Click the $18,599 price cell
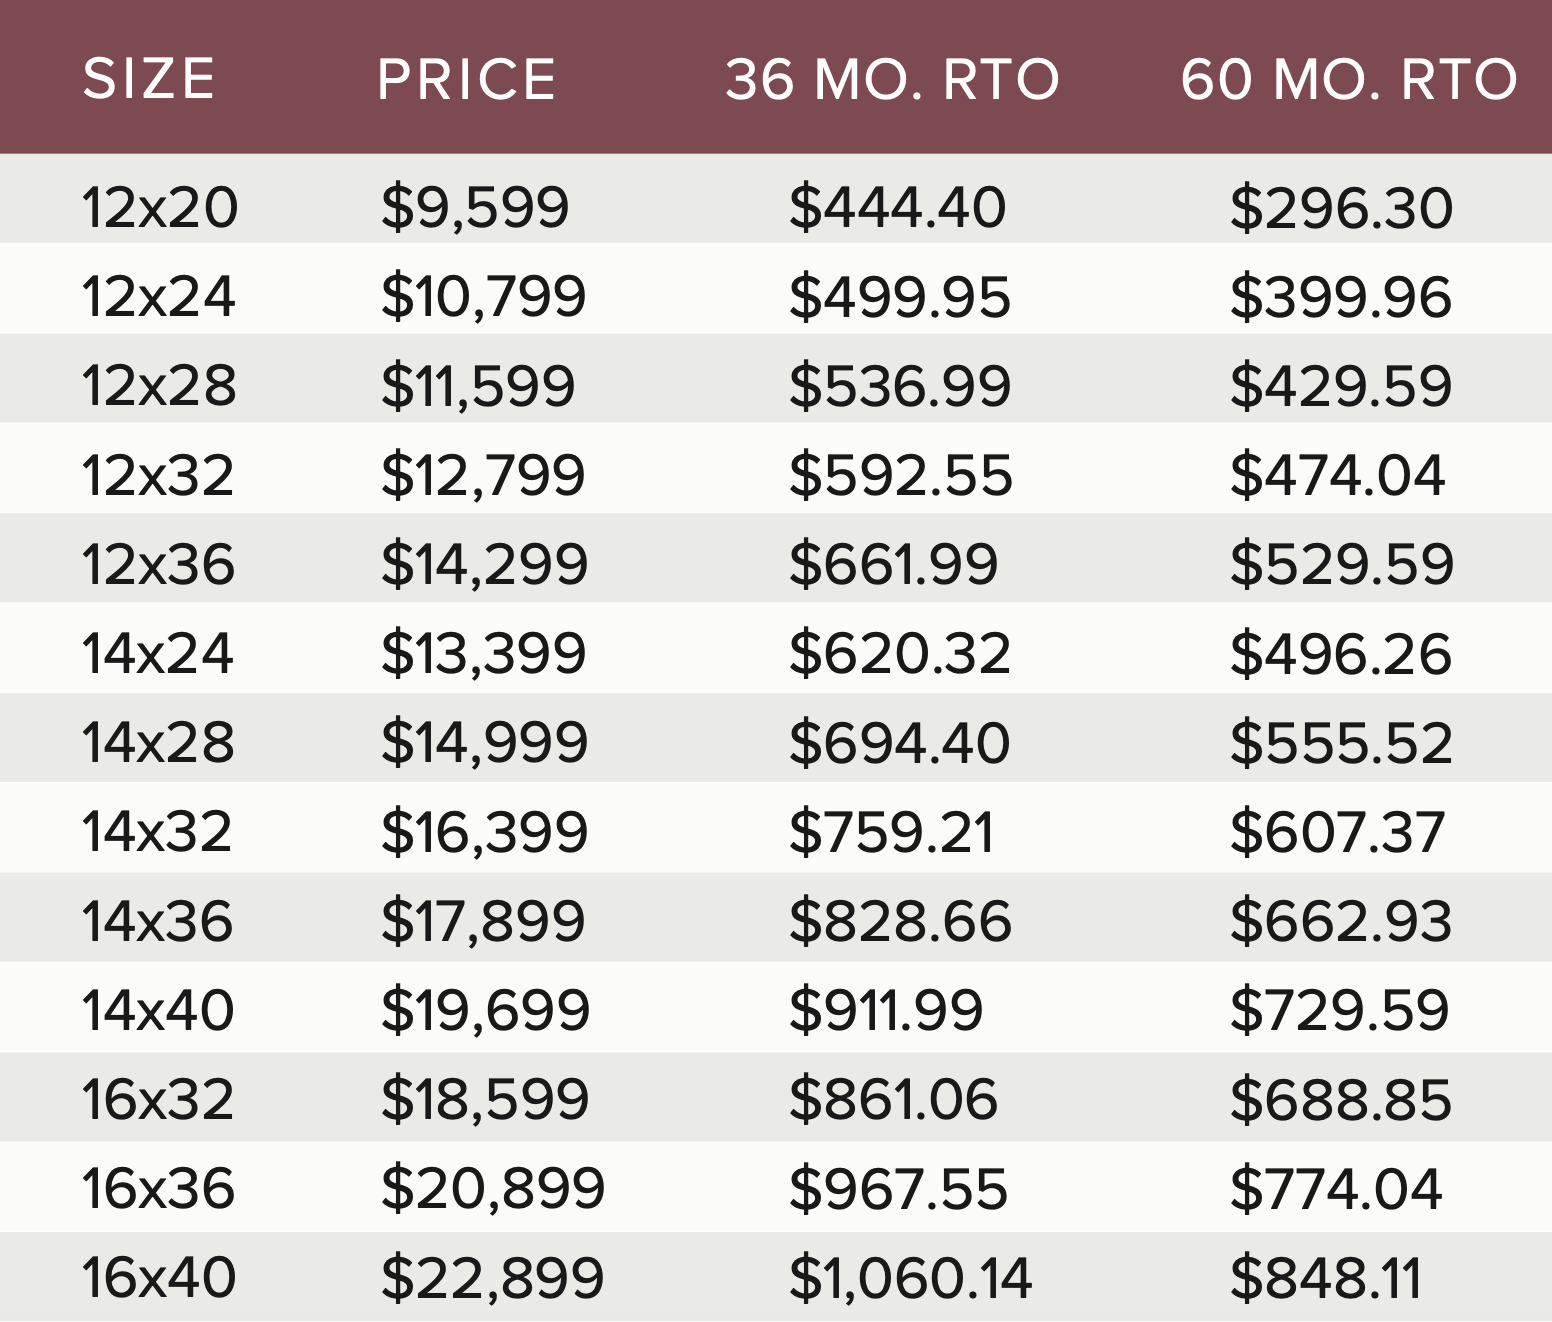Viewport: 1552px width, 1322px height. coord(485,1100)
